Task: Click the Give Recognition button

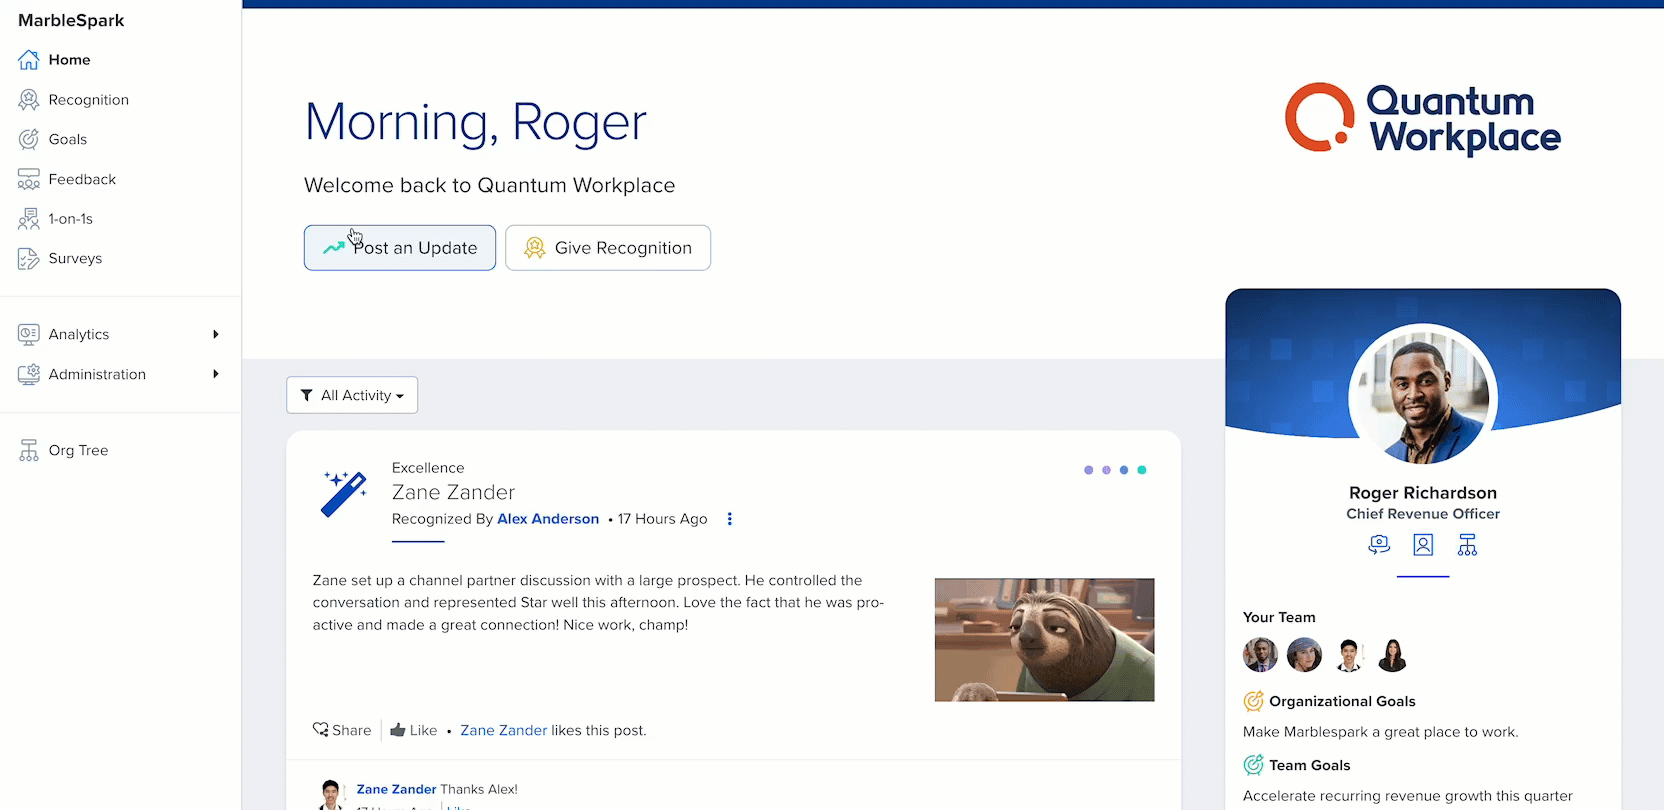Action: coord(608,248)
